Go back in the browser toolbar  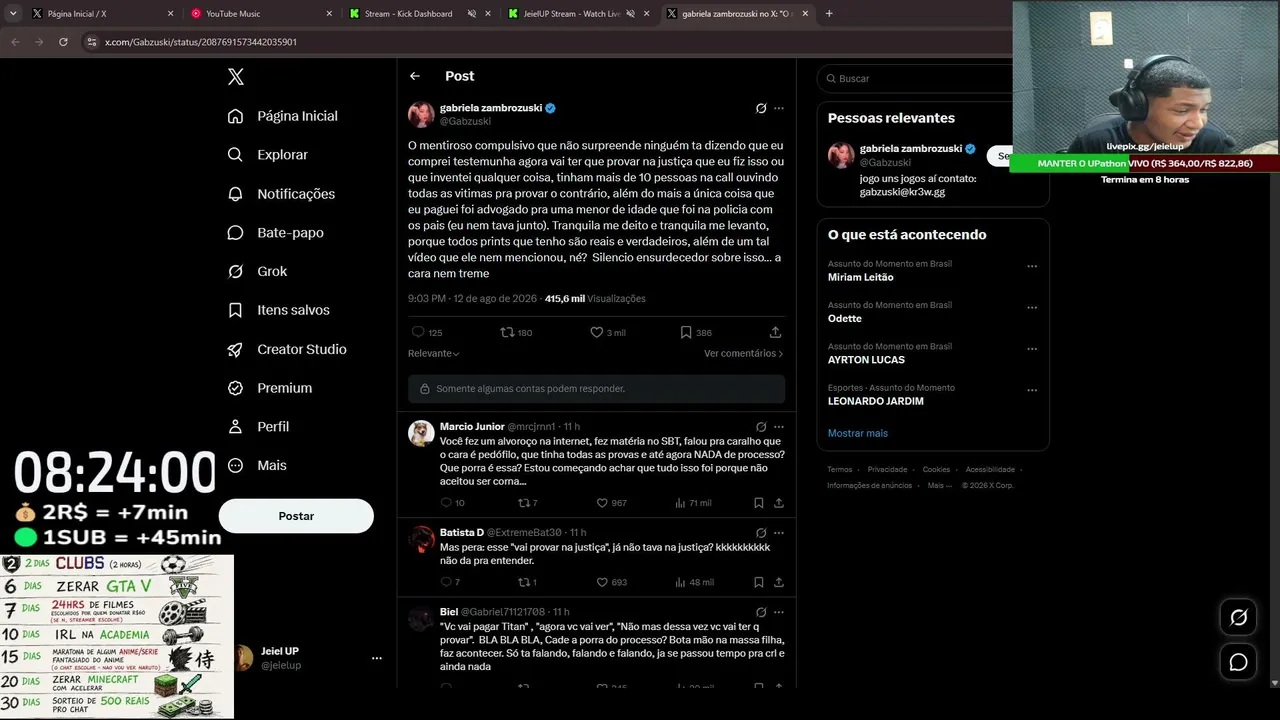pyautogui.click(x=15, y=42)
